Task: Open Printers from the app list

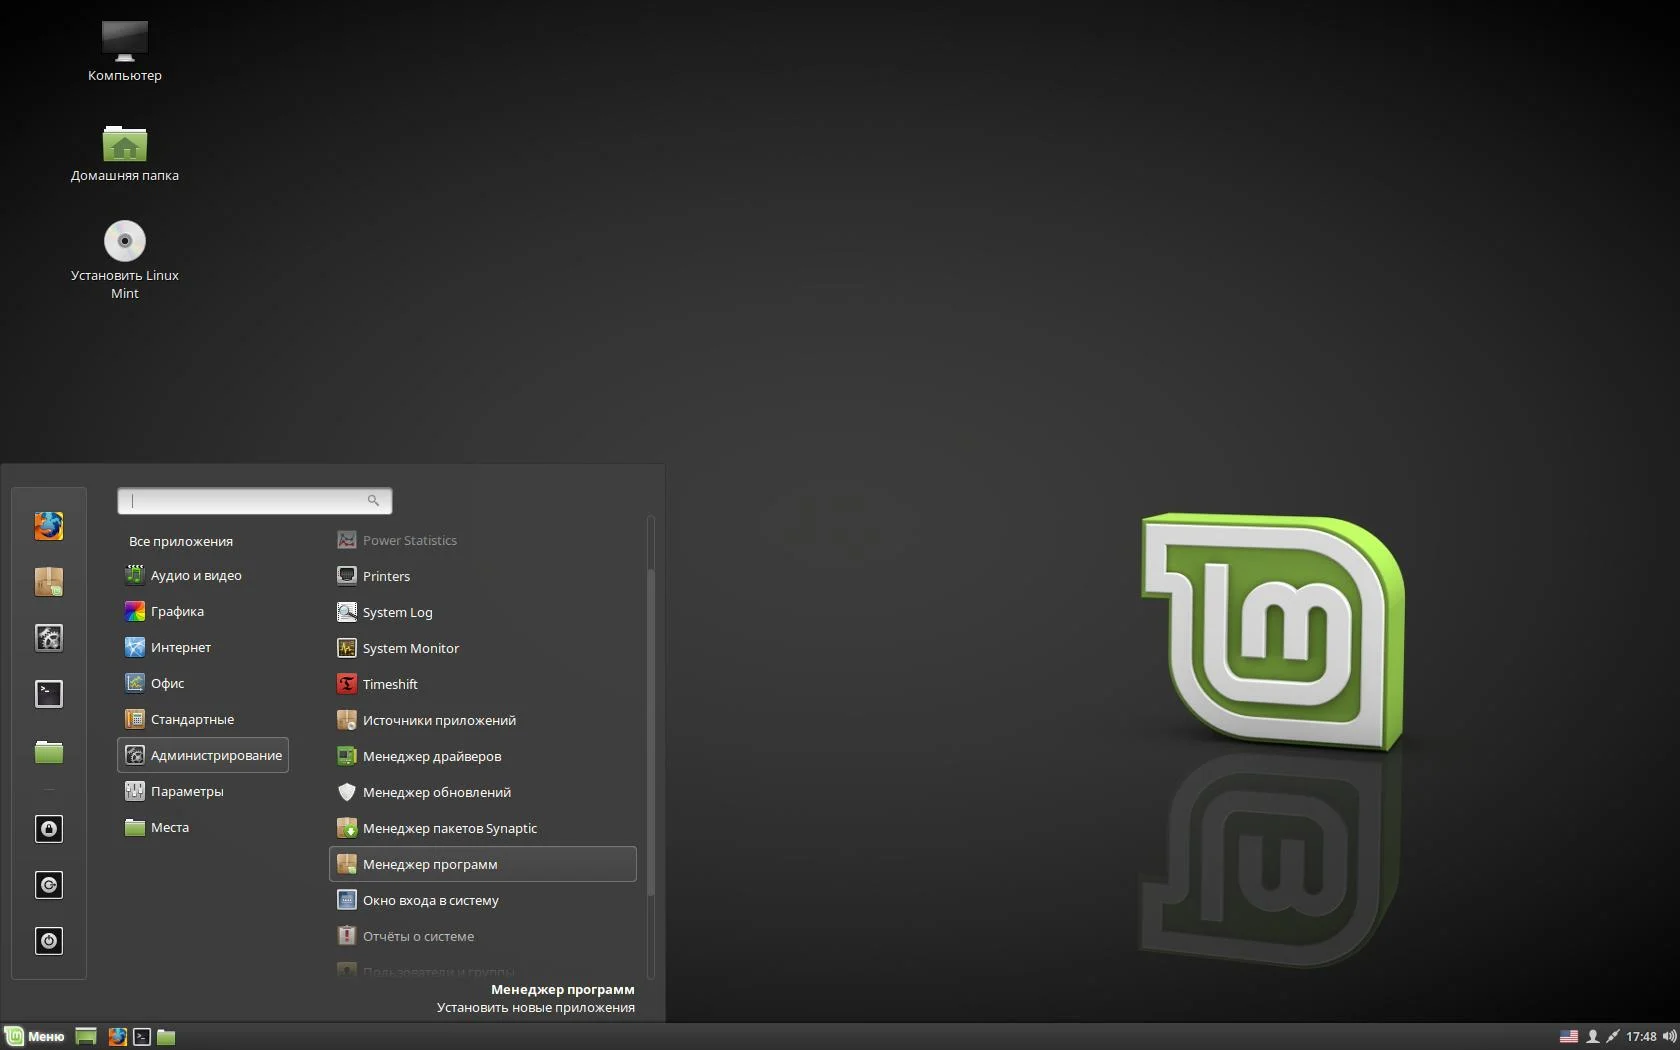Action: tap(483, 576)
